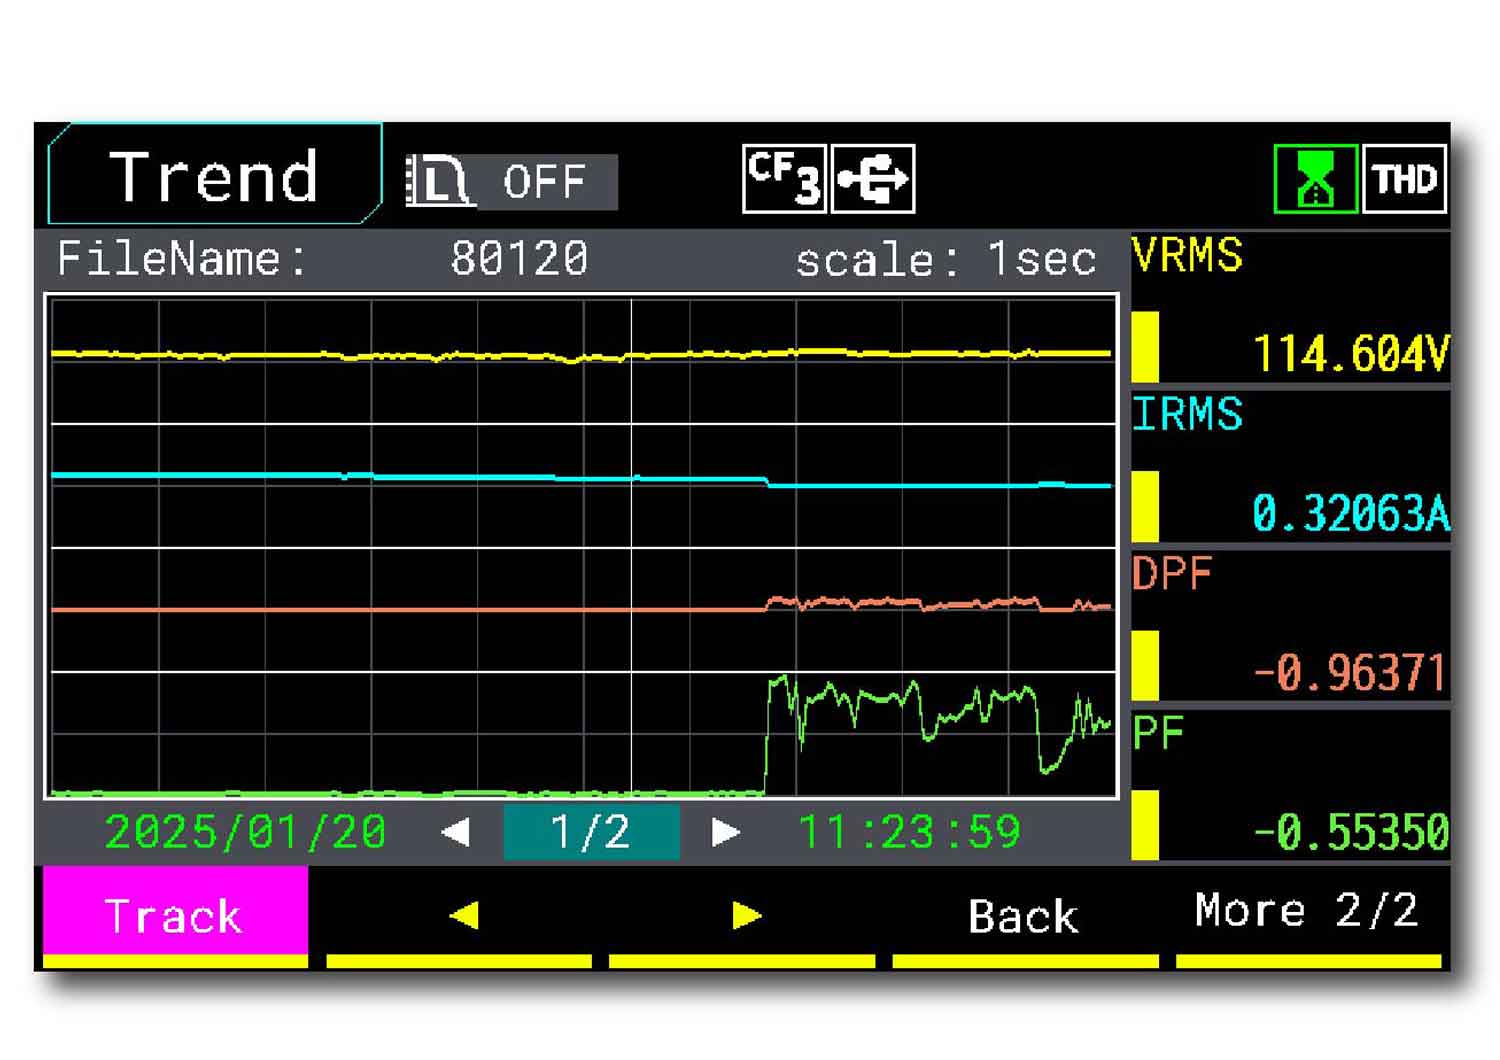Move cursor right with yellow right arrow
1500x1060 pixels.
tap(746, 915)
